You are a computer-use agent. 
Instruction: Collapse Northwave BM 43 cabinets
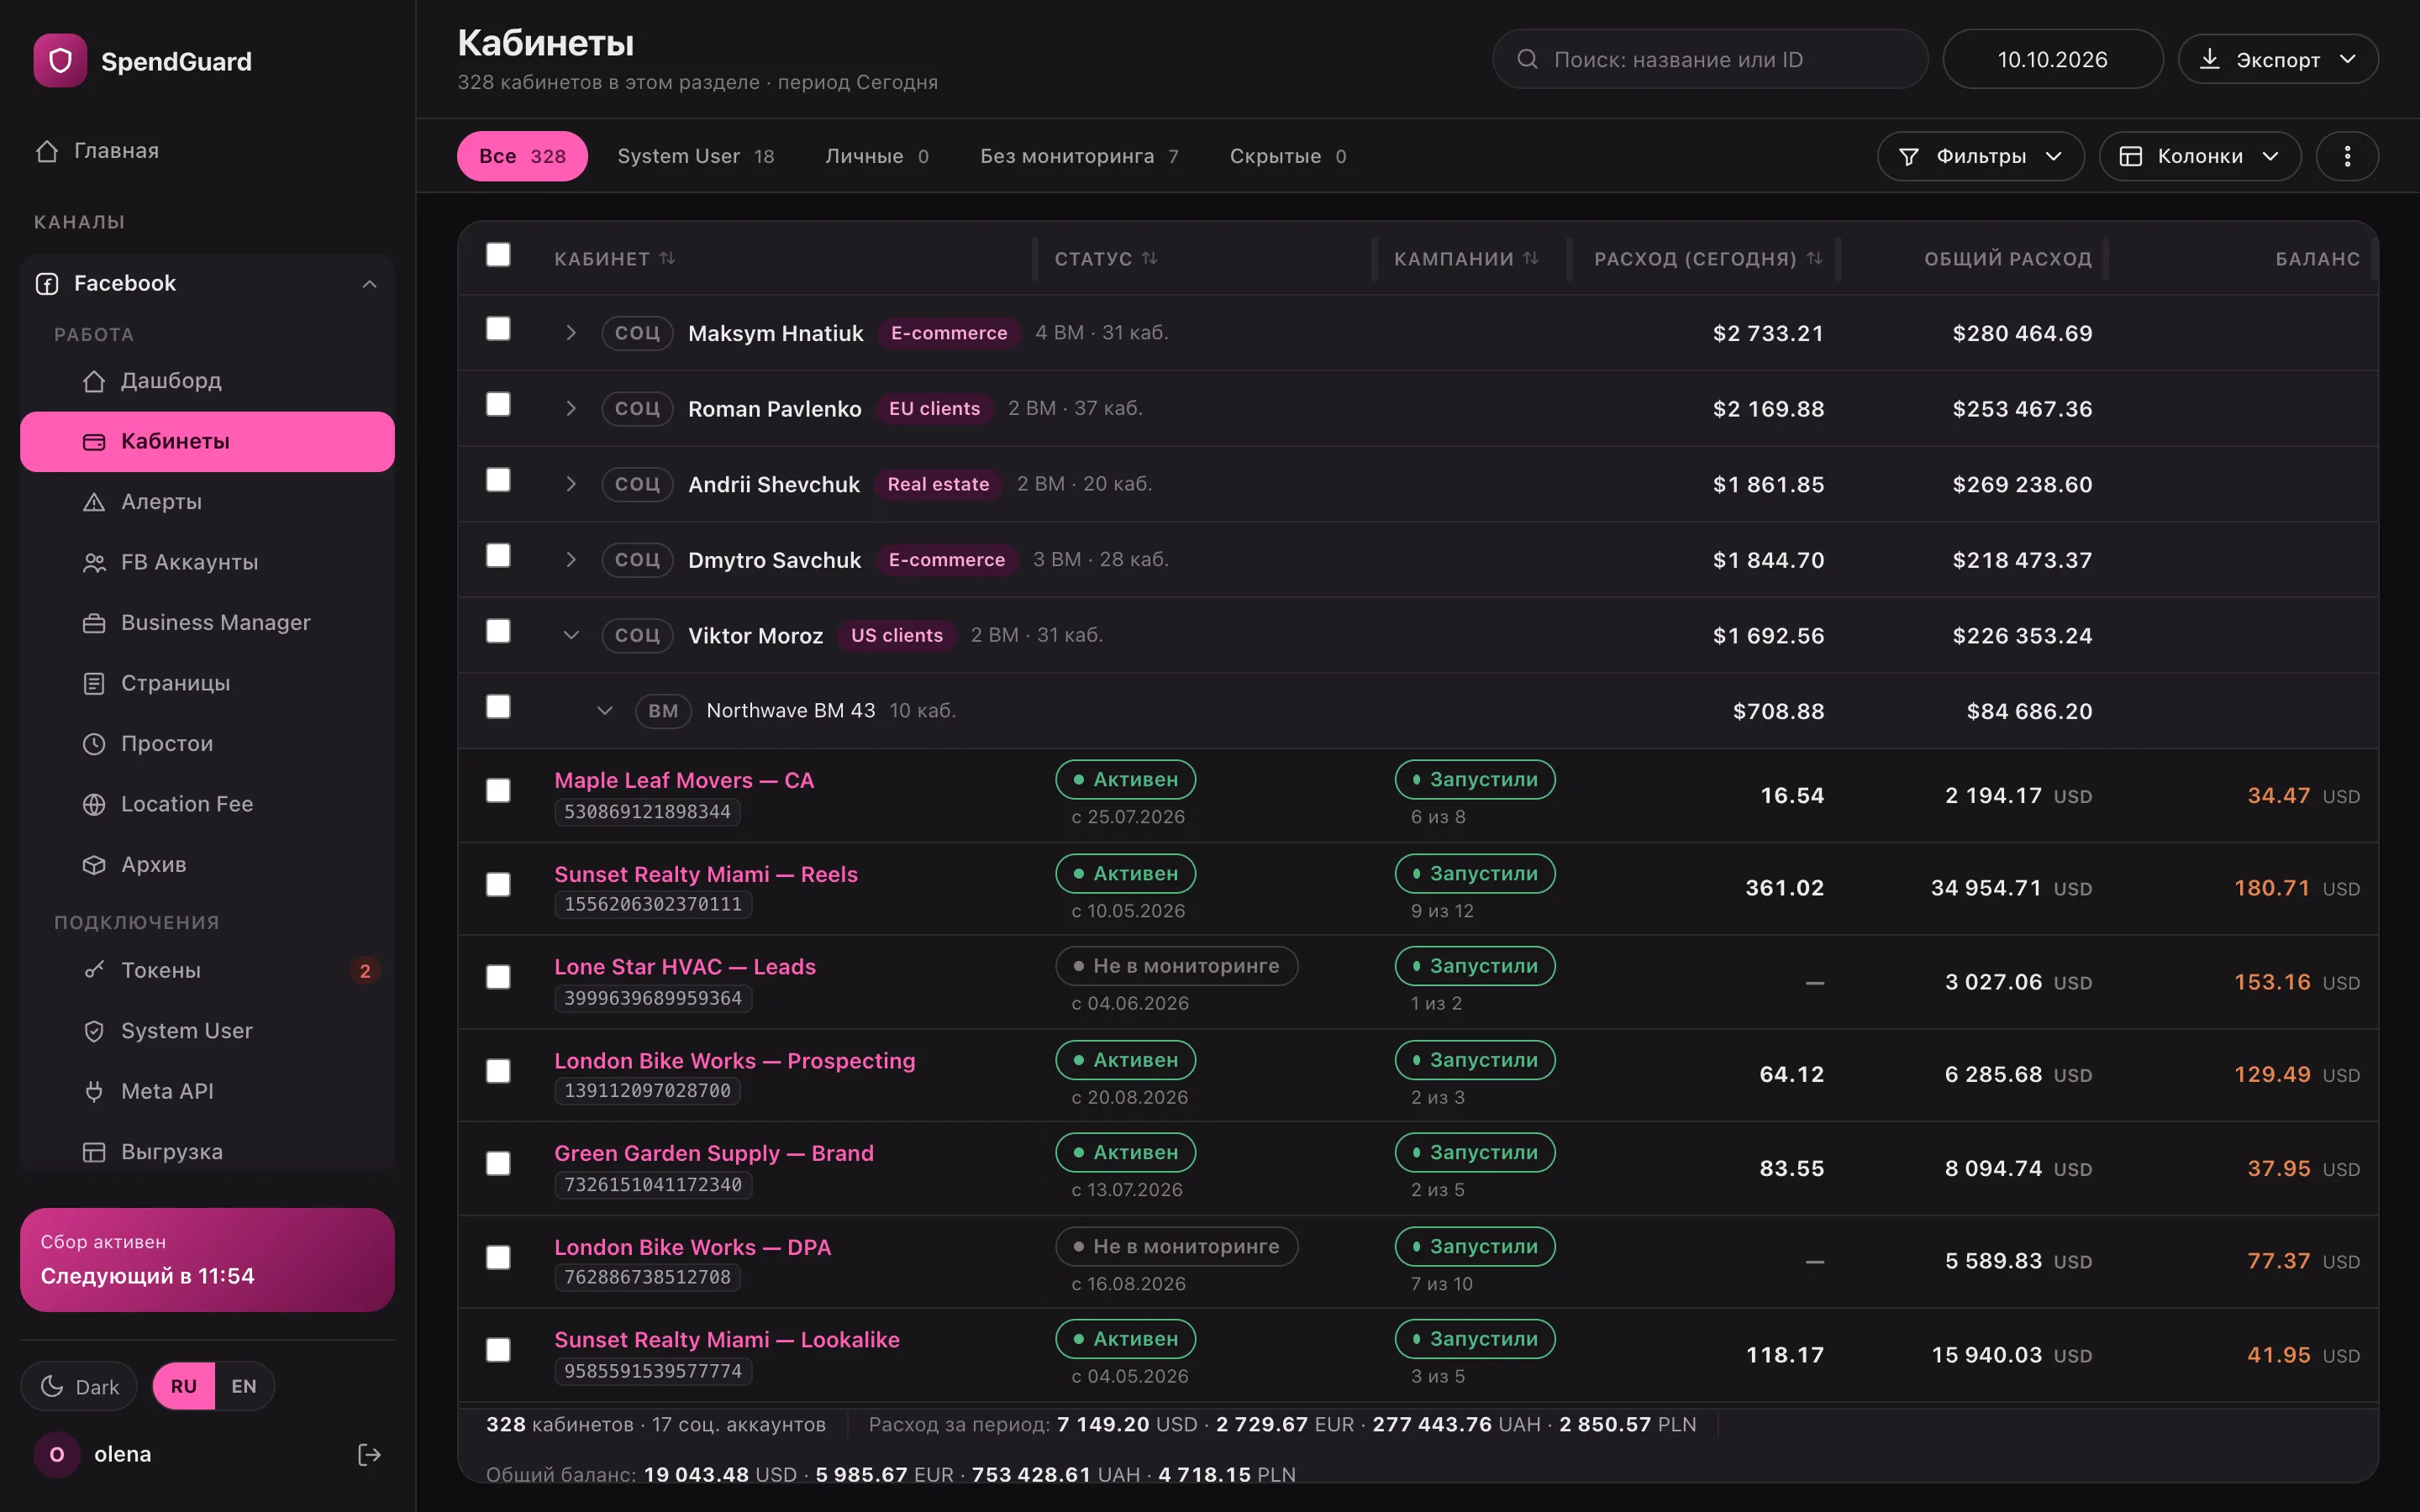pos(604,711)
